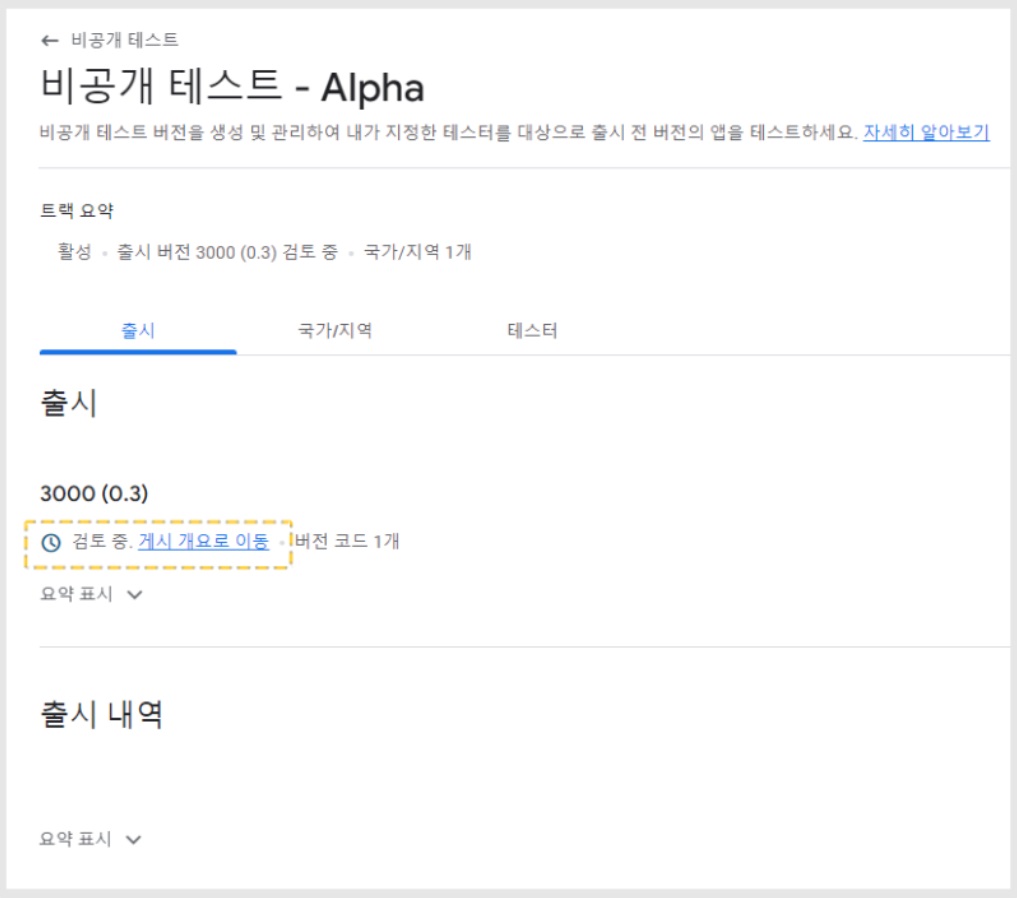Click the back arrow icon beside 비공개 테스트
Screen dimensions: 1017x898
pos(50,41)
